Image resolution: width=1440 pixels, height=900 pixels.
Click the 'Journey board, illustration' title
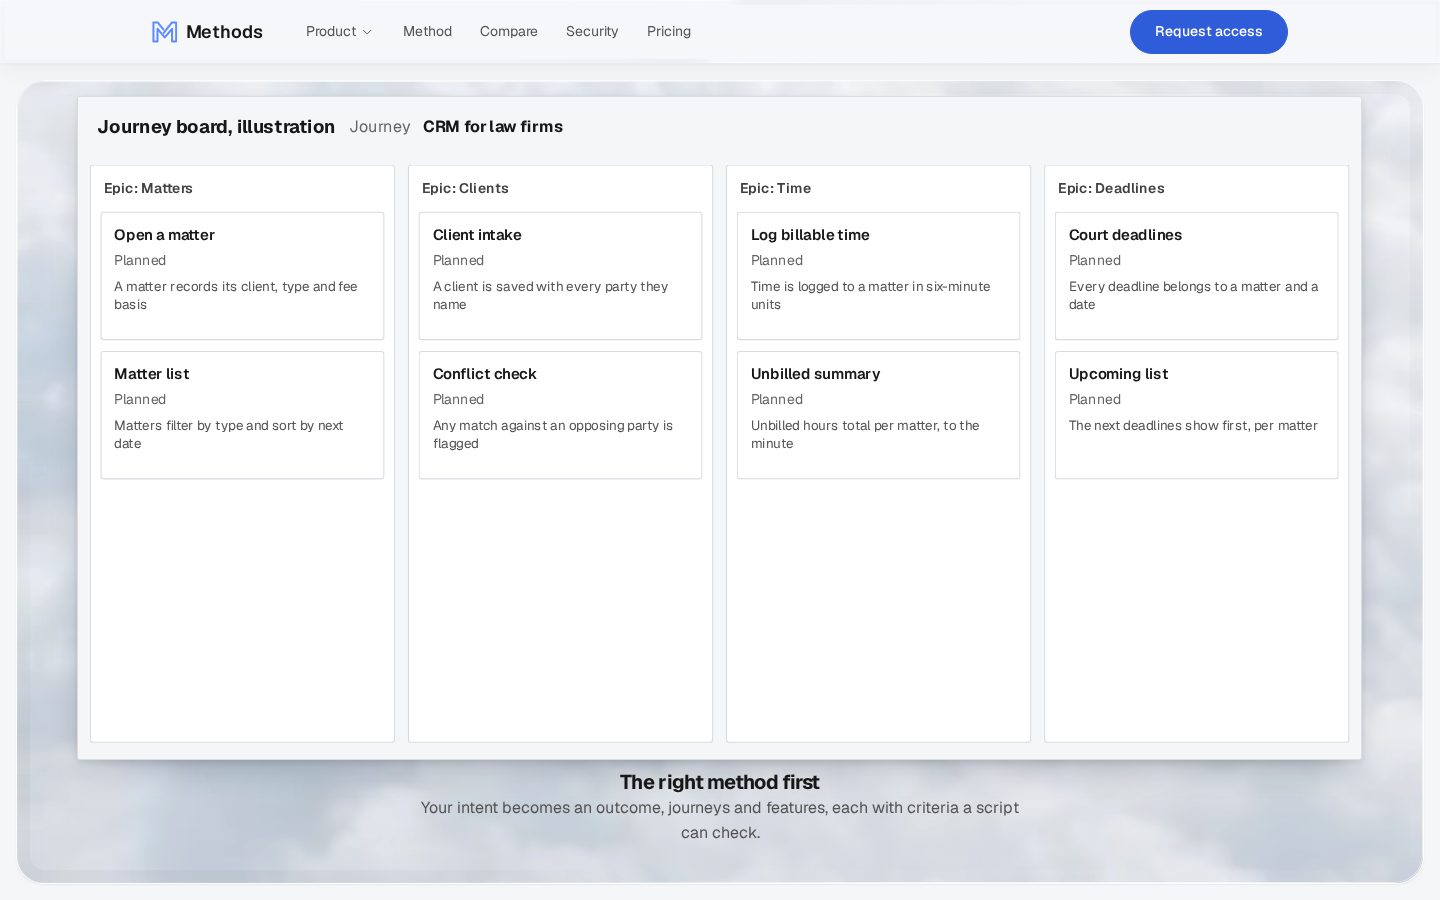pyautogui.click(x=216, y=127)
